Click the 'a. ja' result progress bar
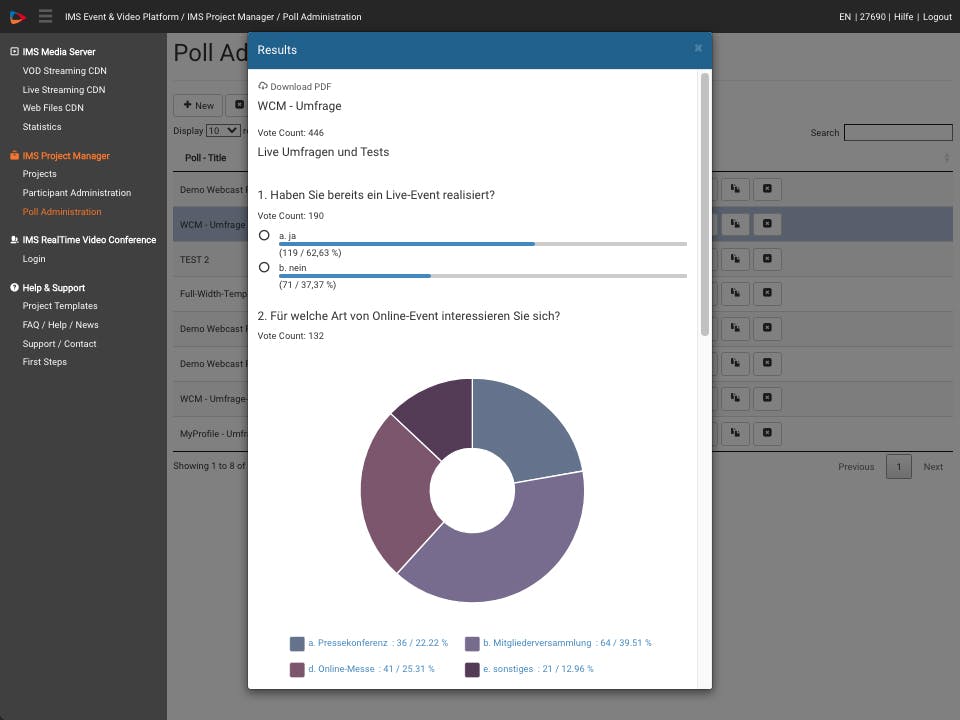 point(482,244)
